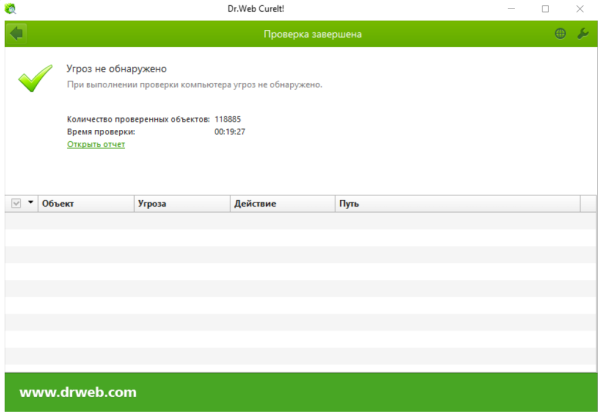Go back with the green arrow button
This screenshot has width=600, height=413.
coord(16,34)
